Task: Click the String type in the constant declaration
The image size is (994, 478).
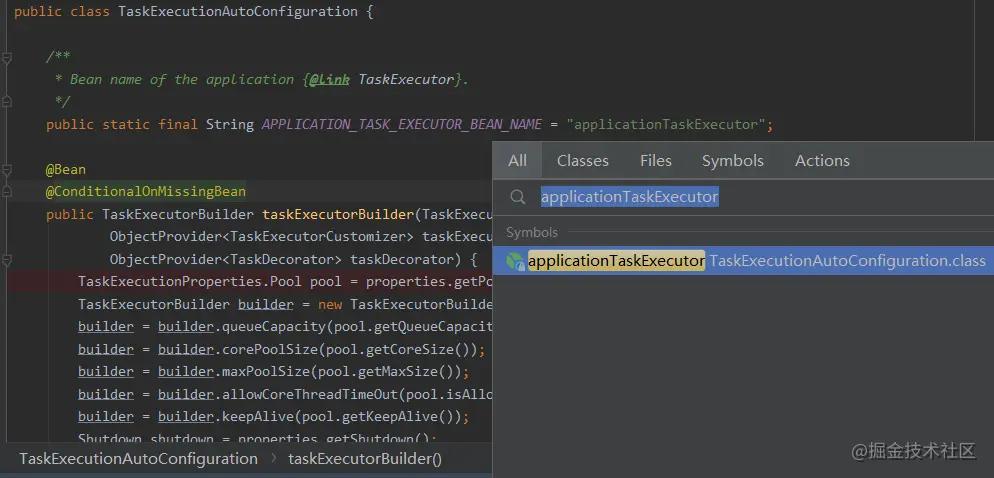Action: [229, 124]
